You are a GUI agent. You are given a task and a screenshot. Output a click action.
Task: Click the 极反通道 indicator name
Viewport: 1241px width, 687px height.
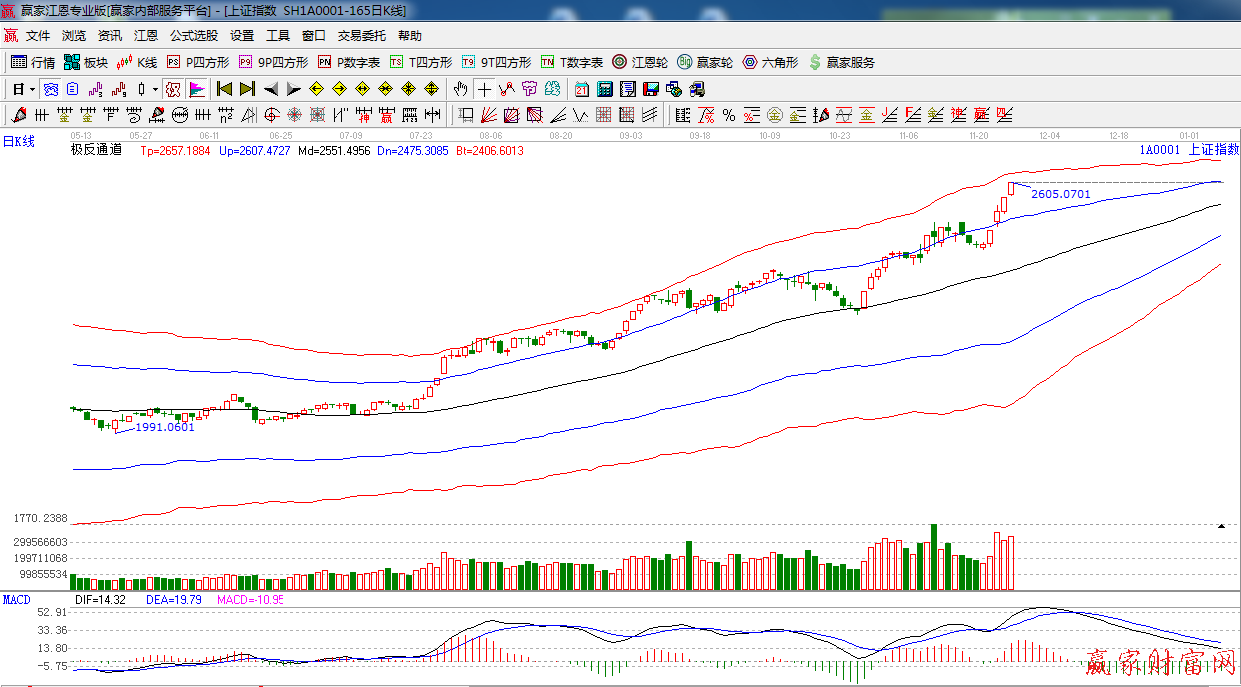pos(96,151)
